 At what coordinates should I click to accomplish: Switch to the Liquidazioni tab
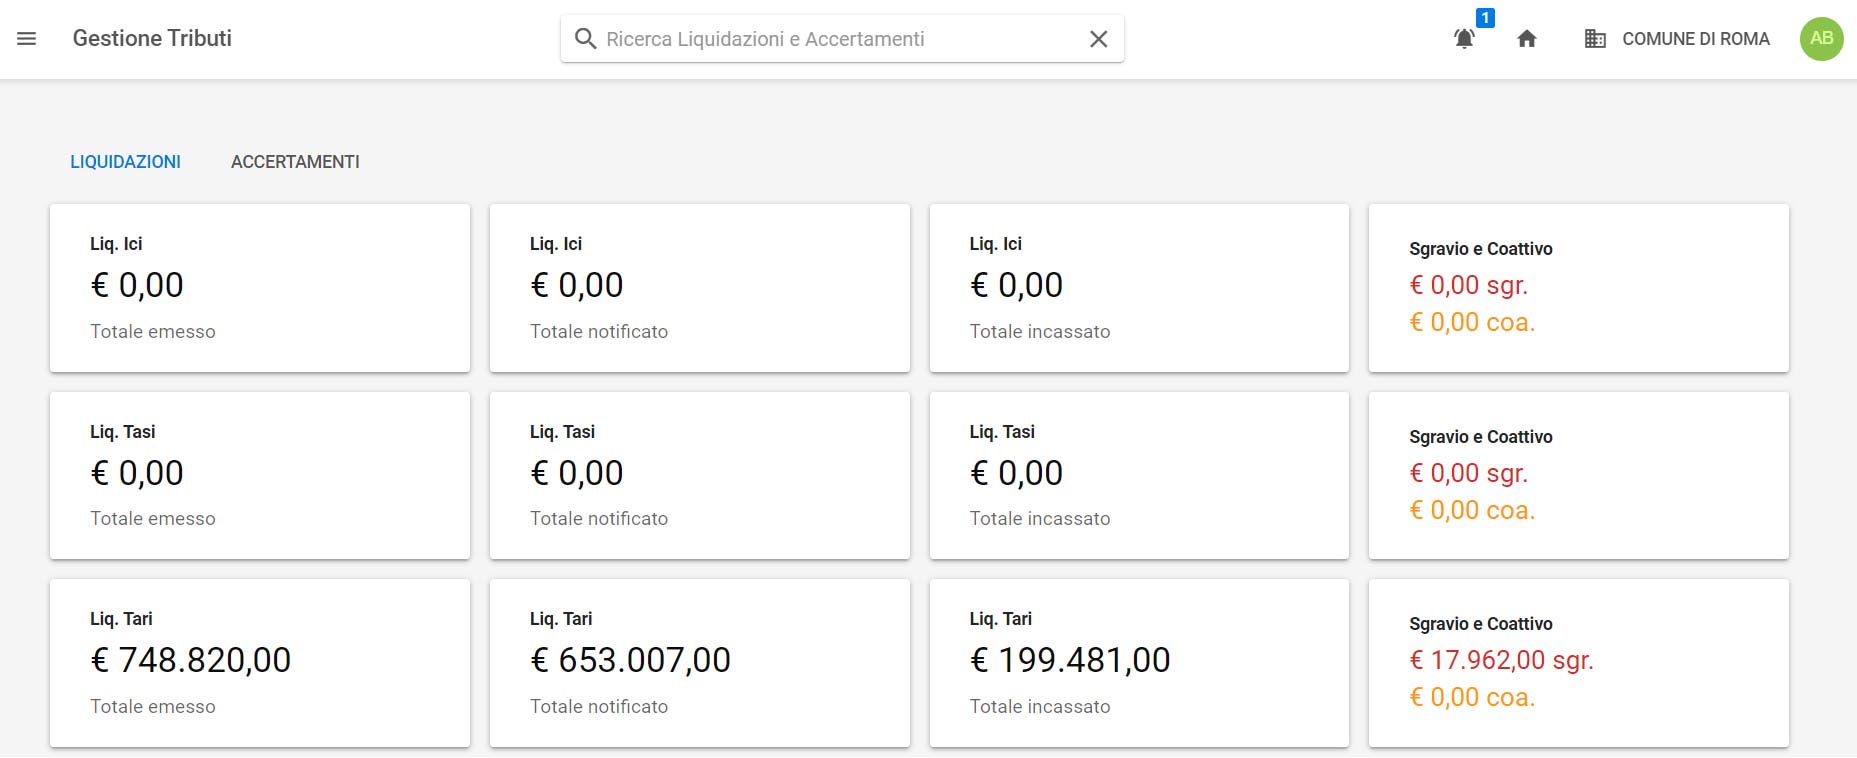point(125,162)
